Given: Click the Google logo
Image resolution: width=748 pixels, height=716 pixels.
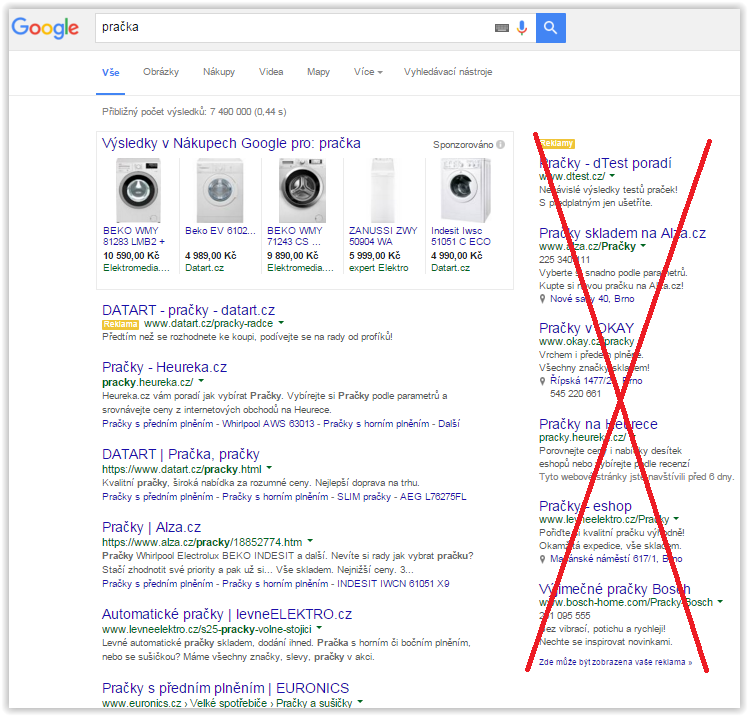Looking at the screenshot, I should point(45,28).
